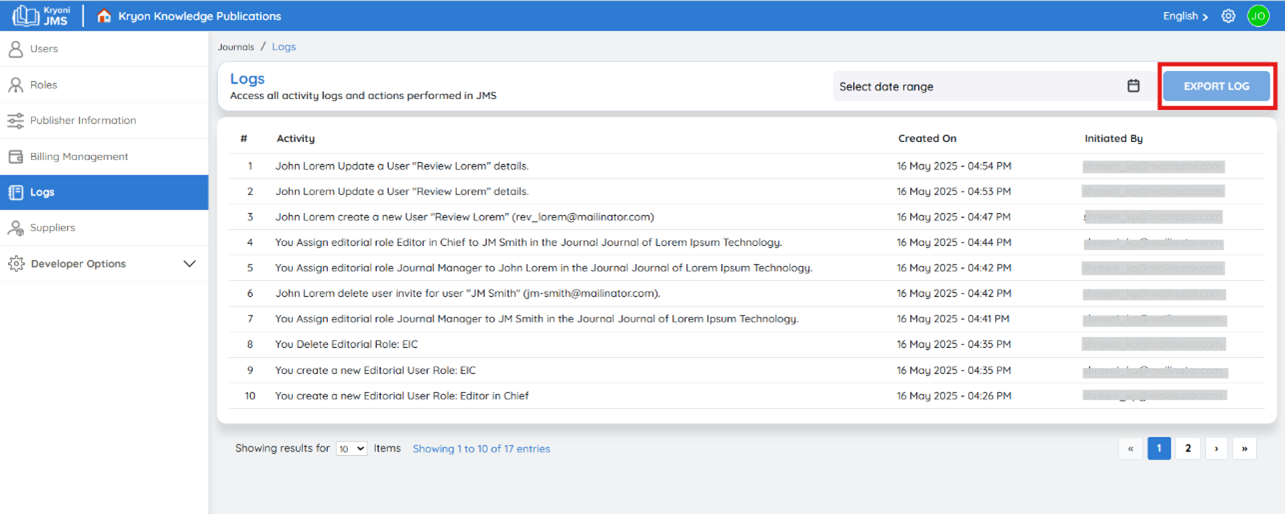
Task: Click the Select date range field
Action: (991, 87)
